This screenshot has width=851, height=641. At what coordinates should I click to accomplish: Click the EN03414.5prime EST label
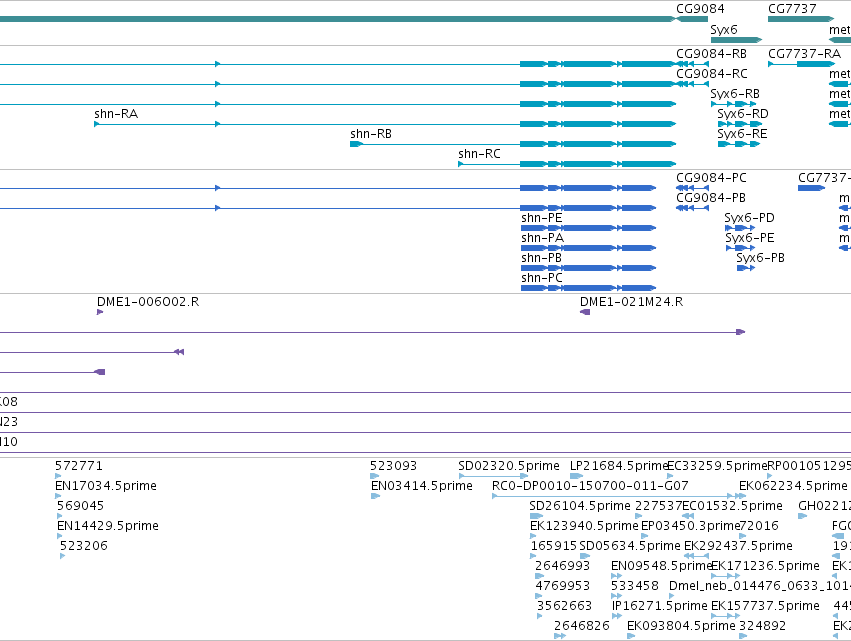pos(422,486)
